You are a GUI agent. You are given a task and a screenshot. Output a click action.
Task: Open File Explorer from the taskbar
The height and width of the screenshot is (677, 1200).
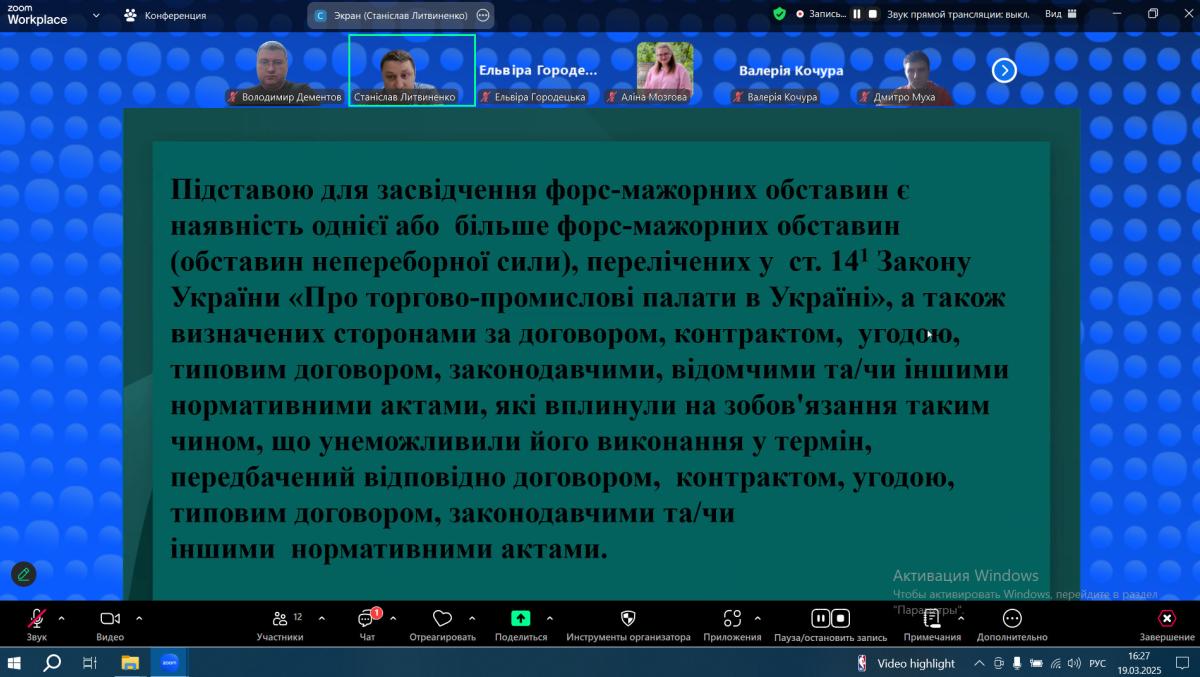(129, 662)
